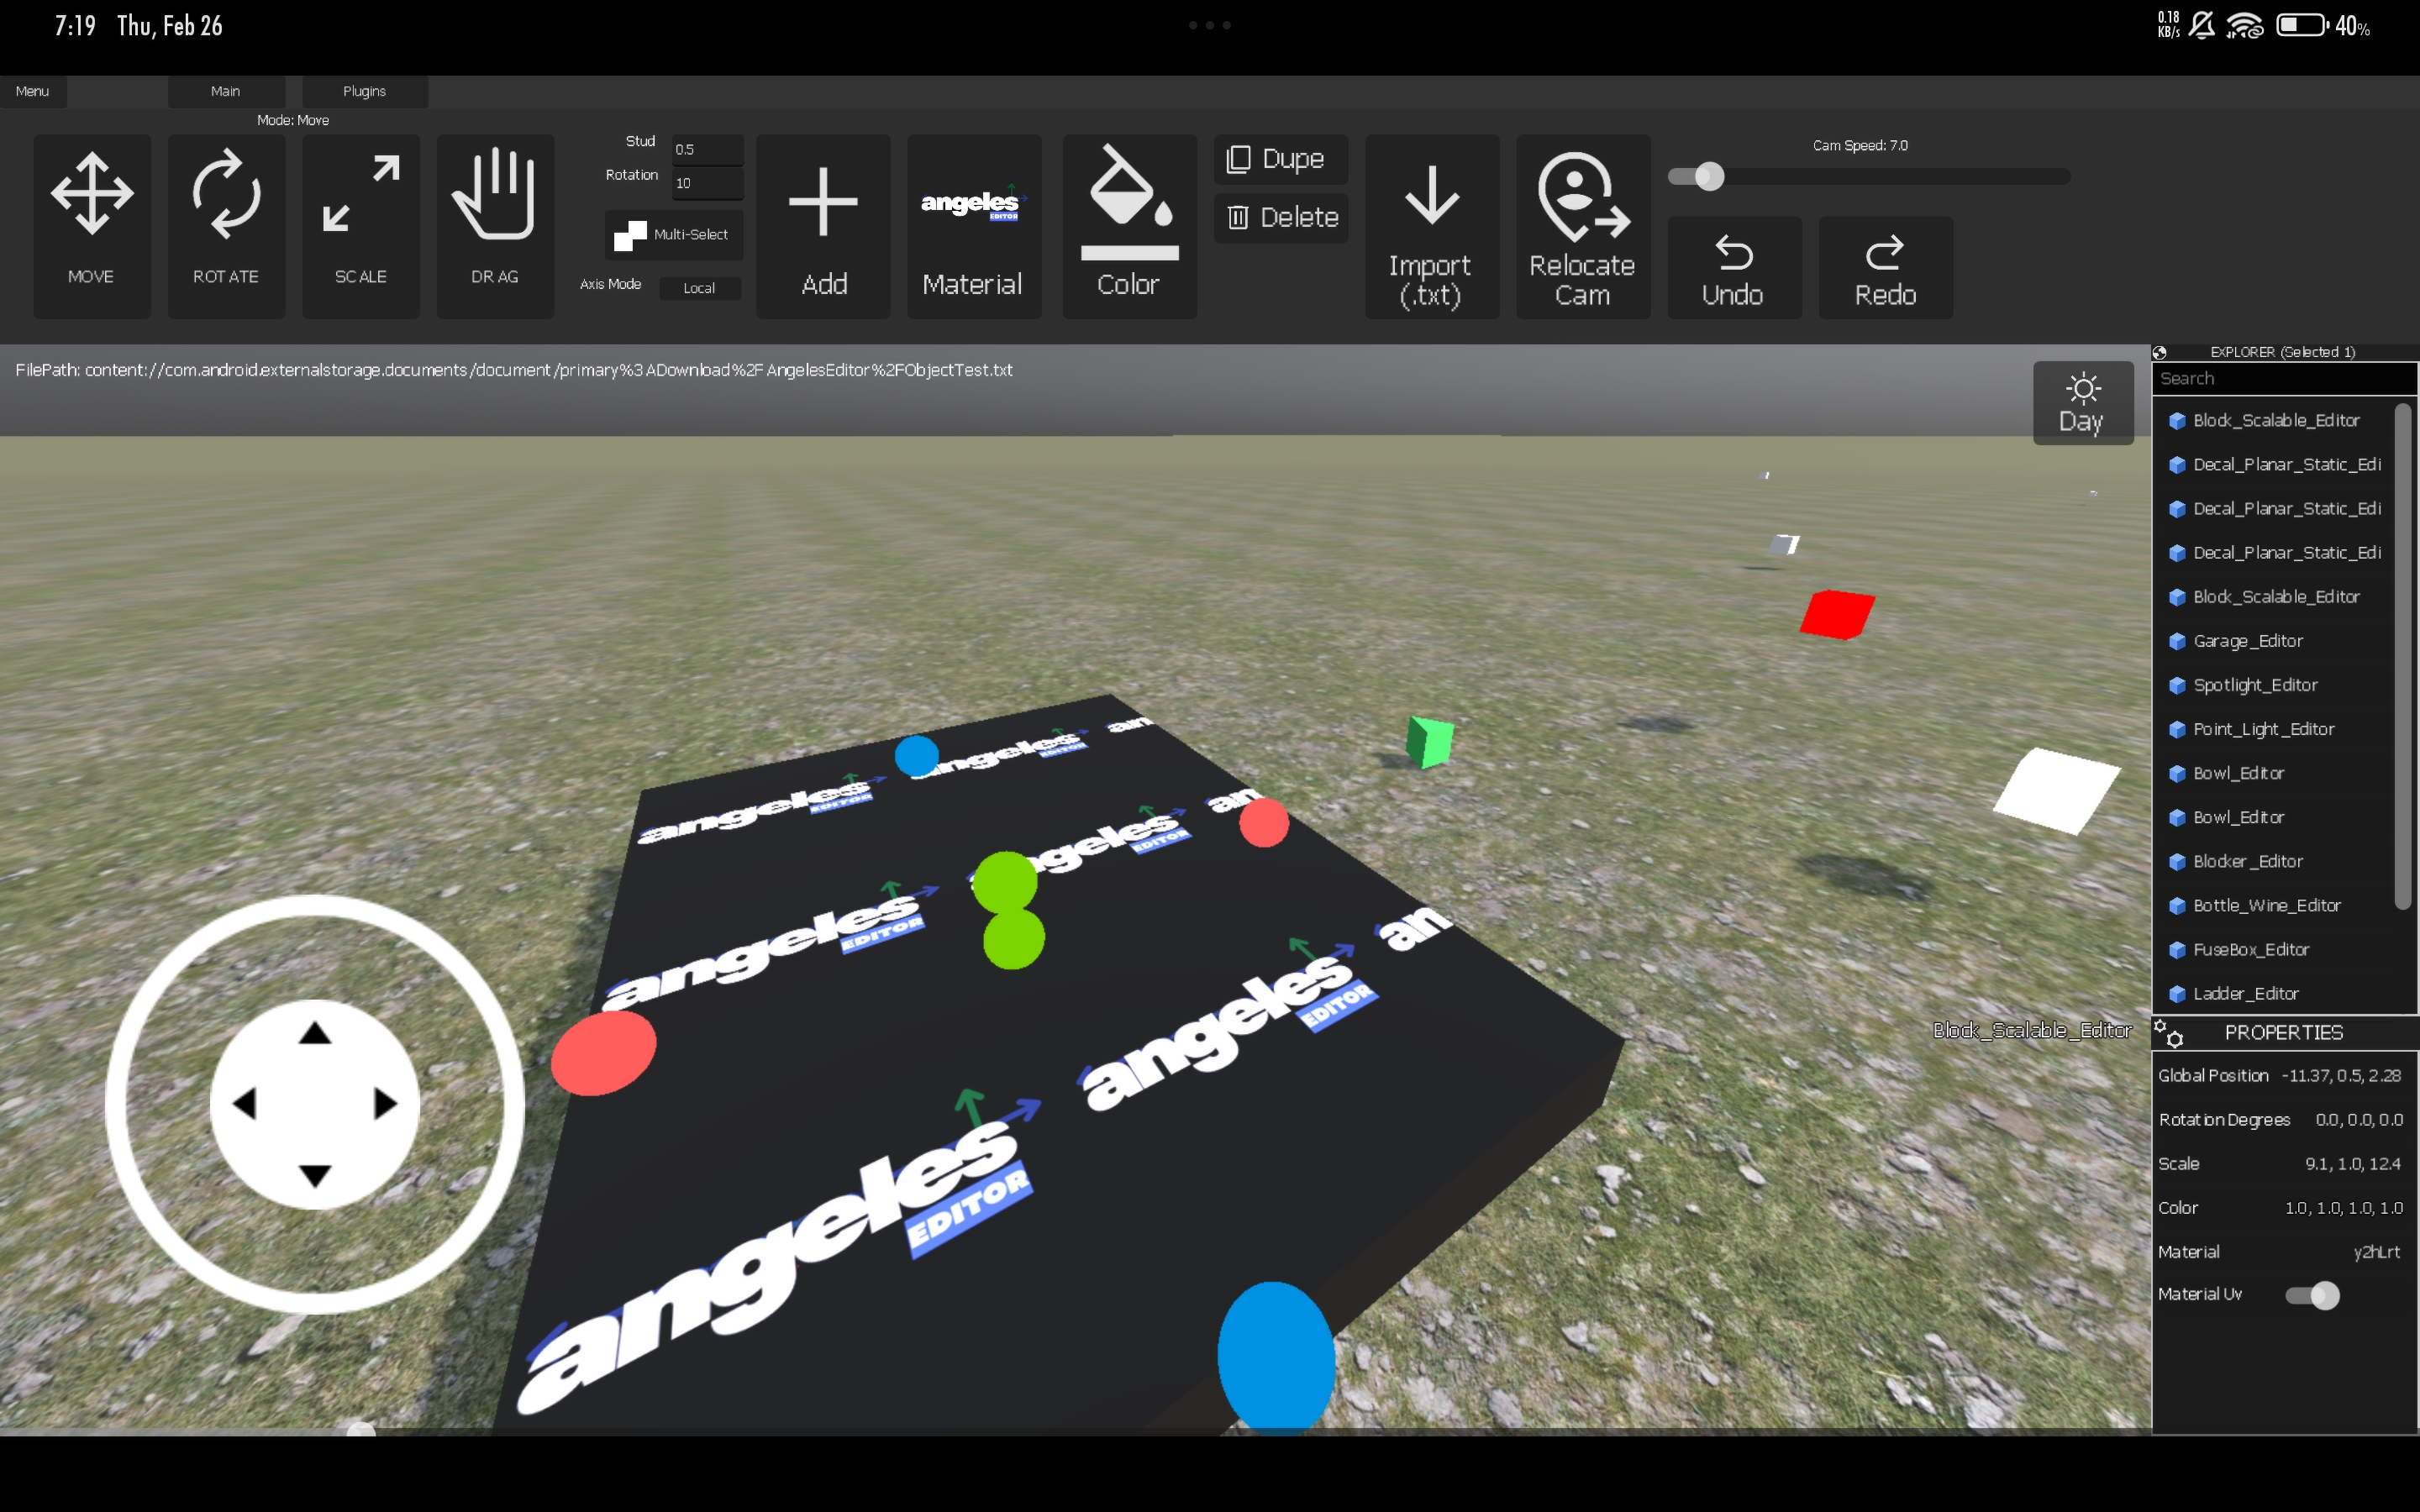2420x1512 pixels.
Task: Select Spotlight_Editor in the Explorer
Action: pos(2254,685)
